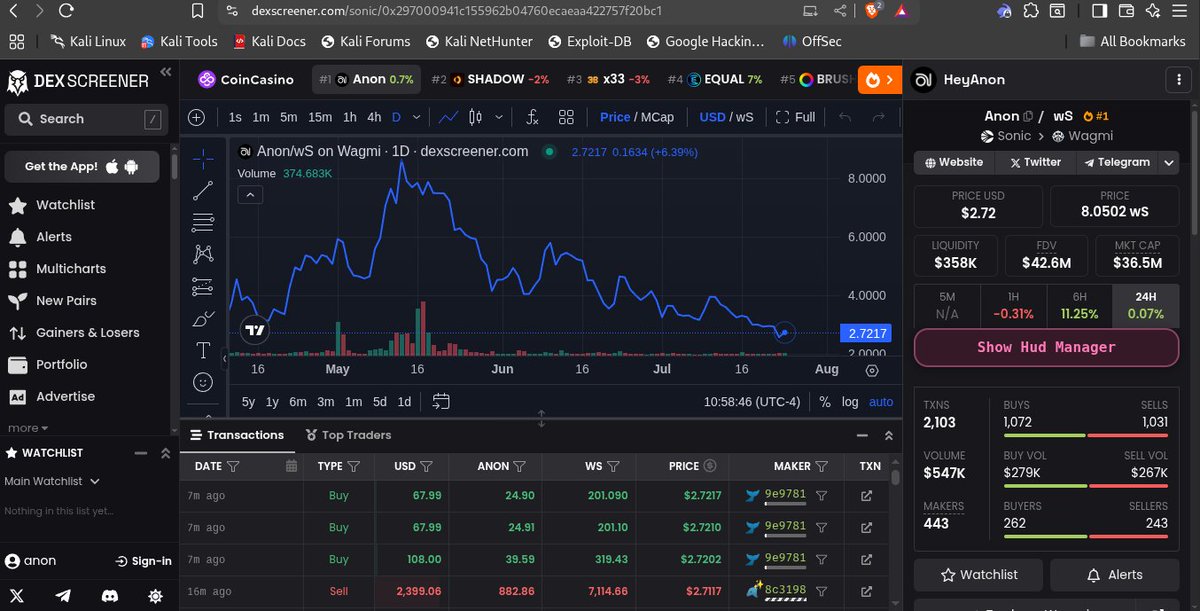Open the Transactions tab
The image size is (1200, 611).
(237, 435)
